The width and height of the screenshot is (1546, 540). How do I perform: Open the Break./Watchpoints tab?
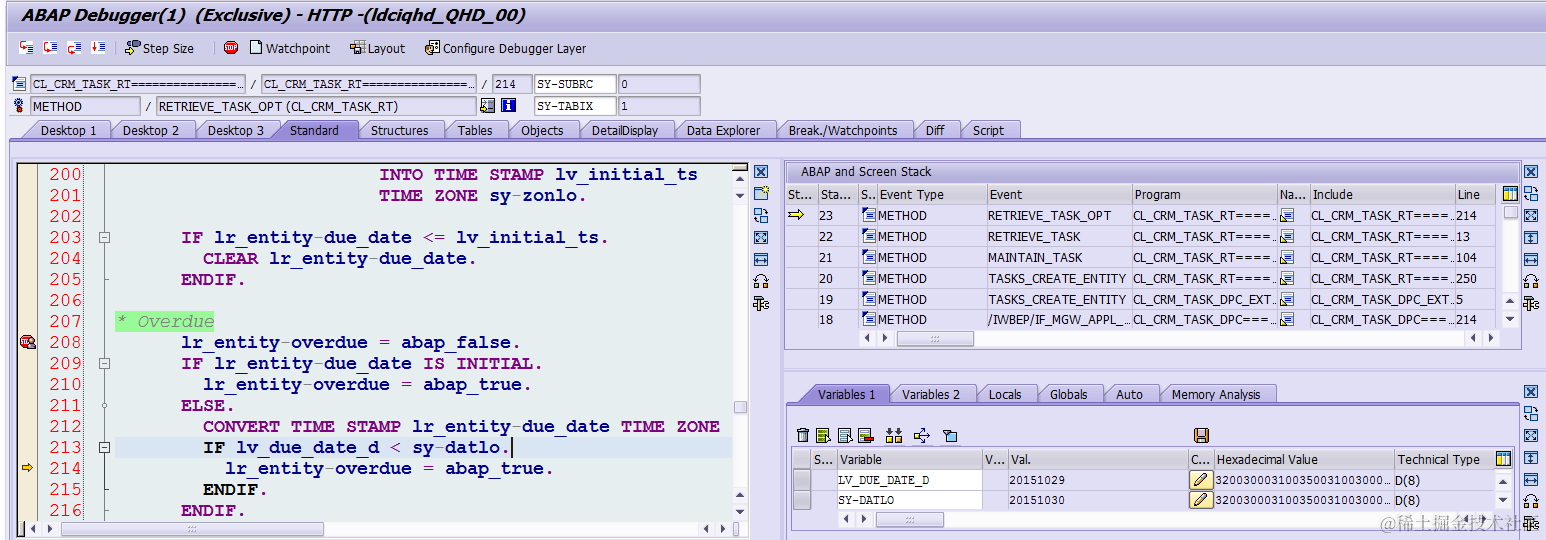click(843, 130)
